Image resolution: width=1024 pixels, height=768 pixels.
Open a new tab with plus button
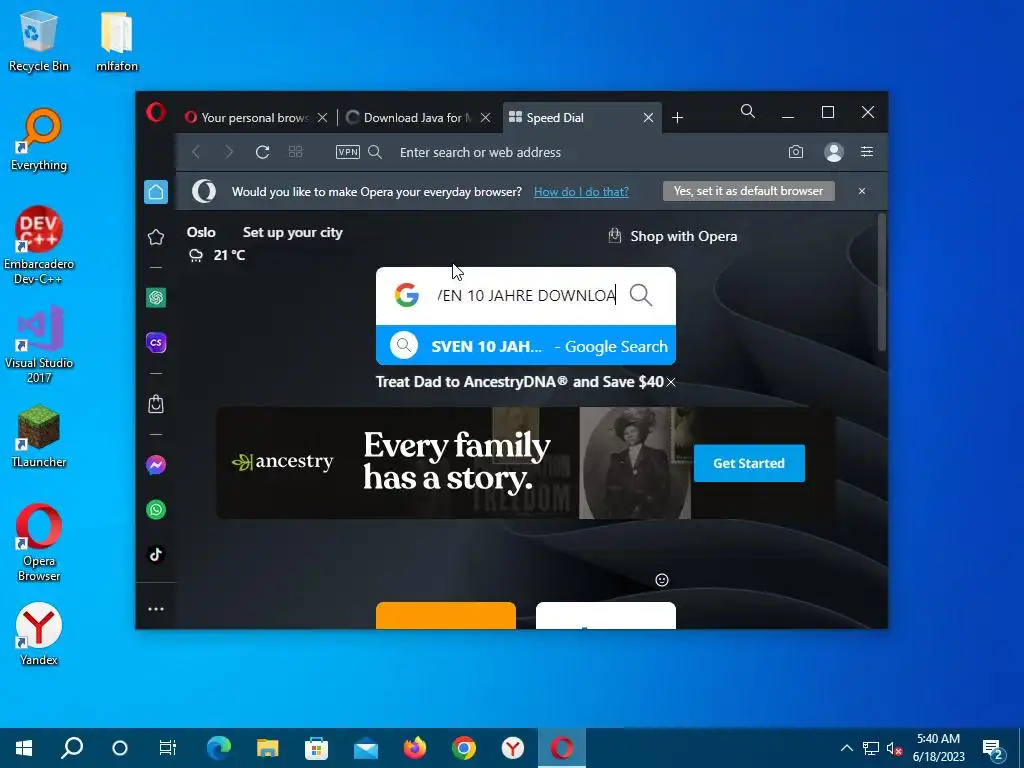677,118
